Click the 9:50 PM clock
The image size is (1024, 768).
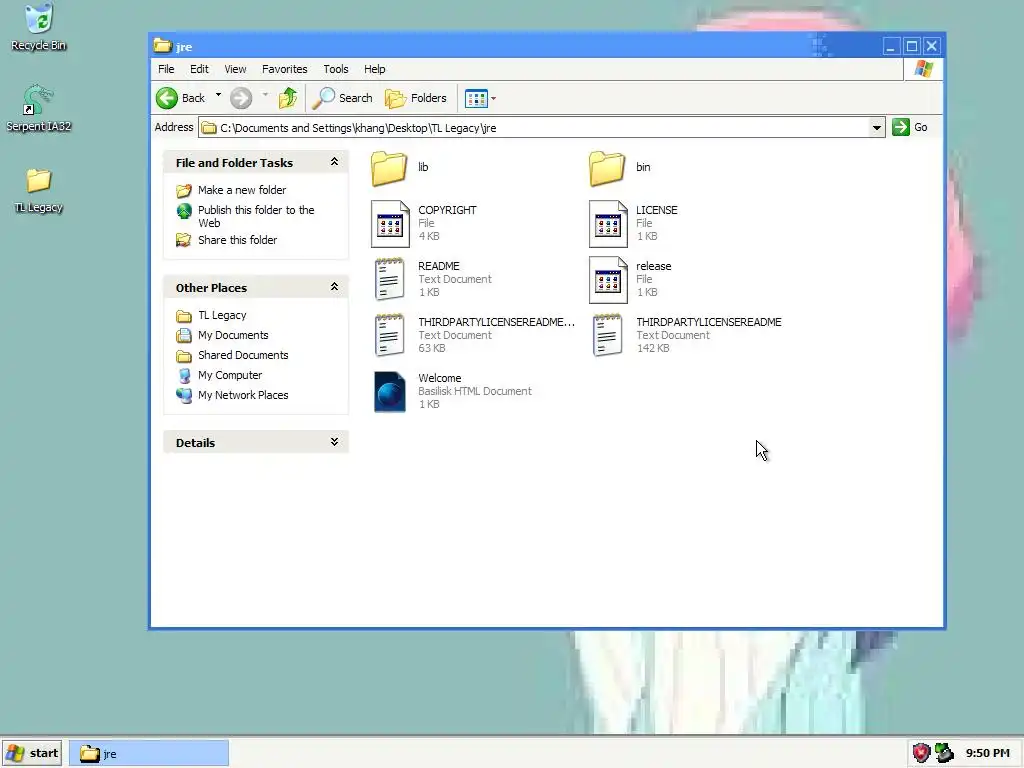point(987,753)
